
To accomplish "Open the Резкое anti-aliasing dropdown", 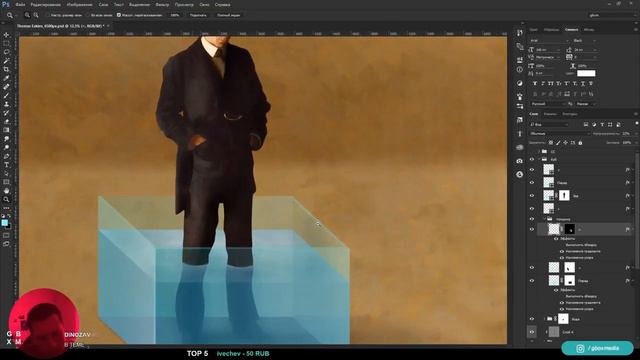I will click(586, 104).
